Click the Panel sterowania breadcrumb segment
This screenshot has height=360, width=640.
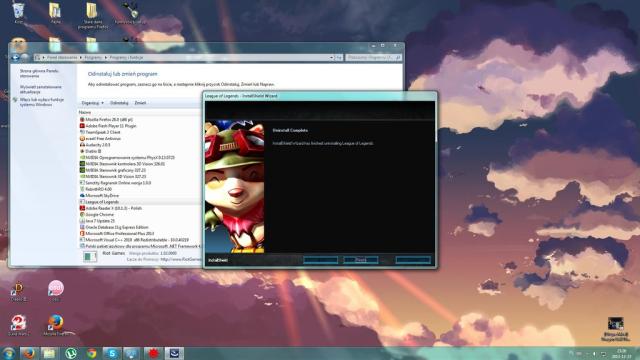(62, 58)
